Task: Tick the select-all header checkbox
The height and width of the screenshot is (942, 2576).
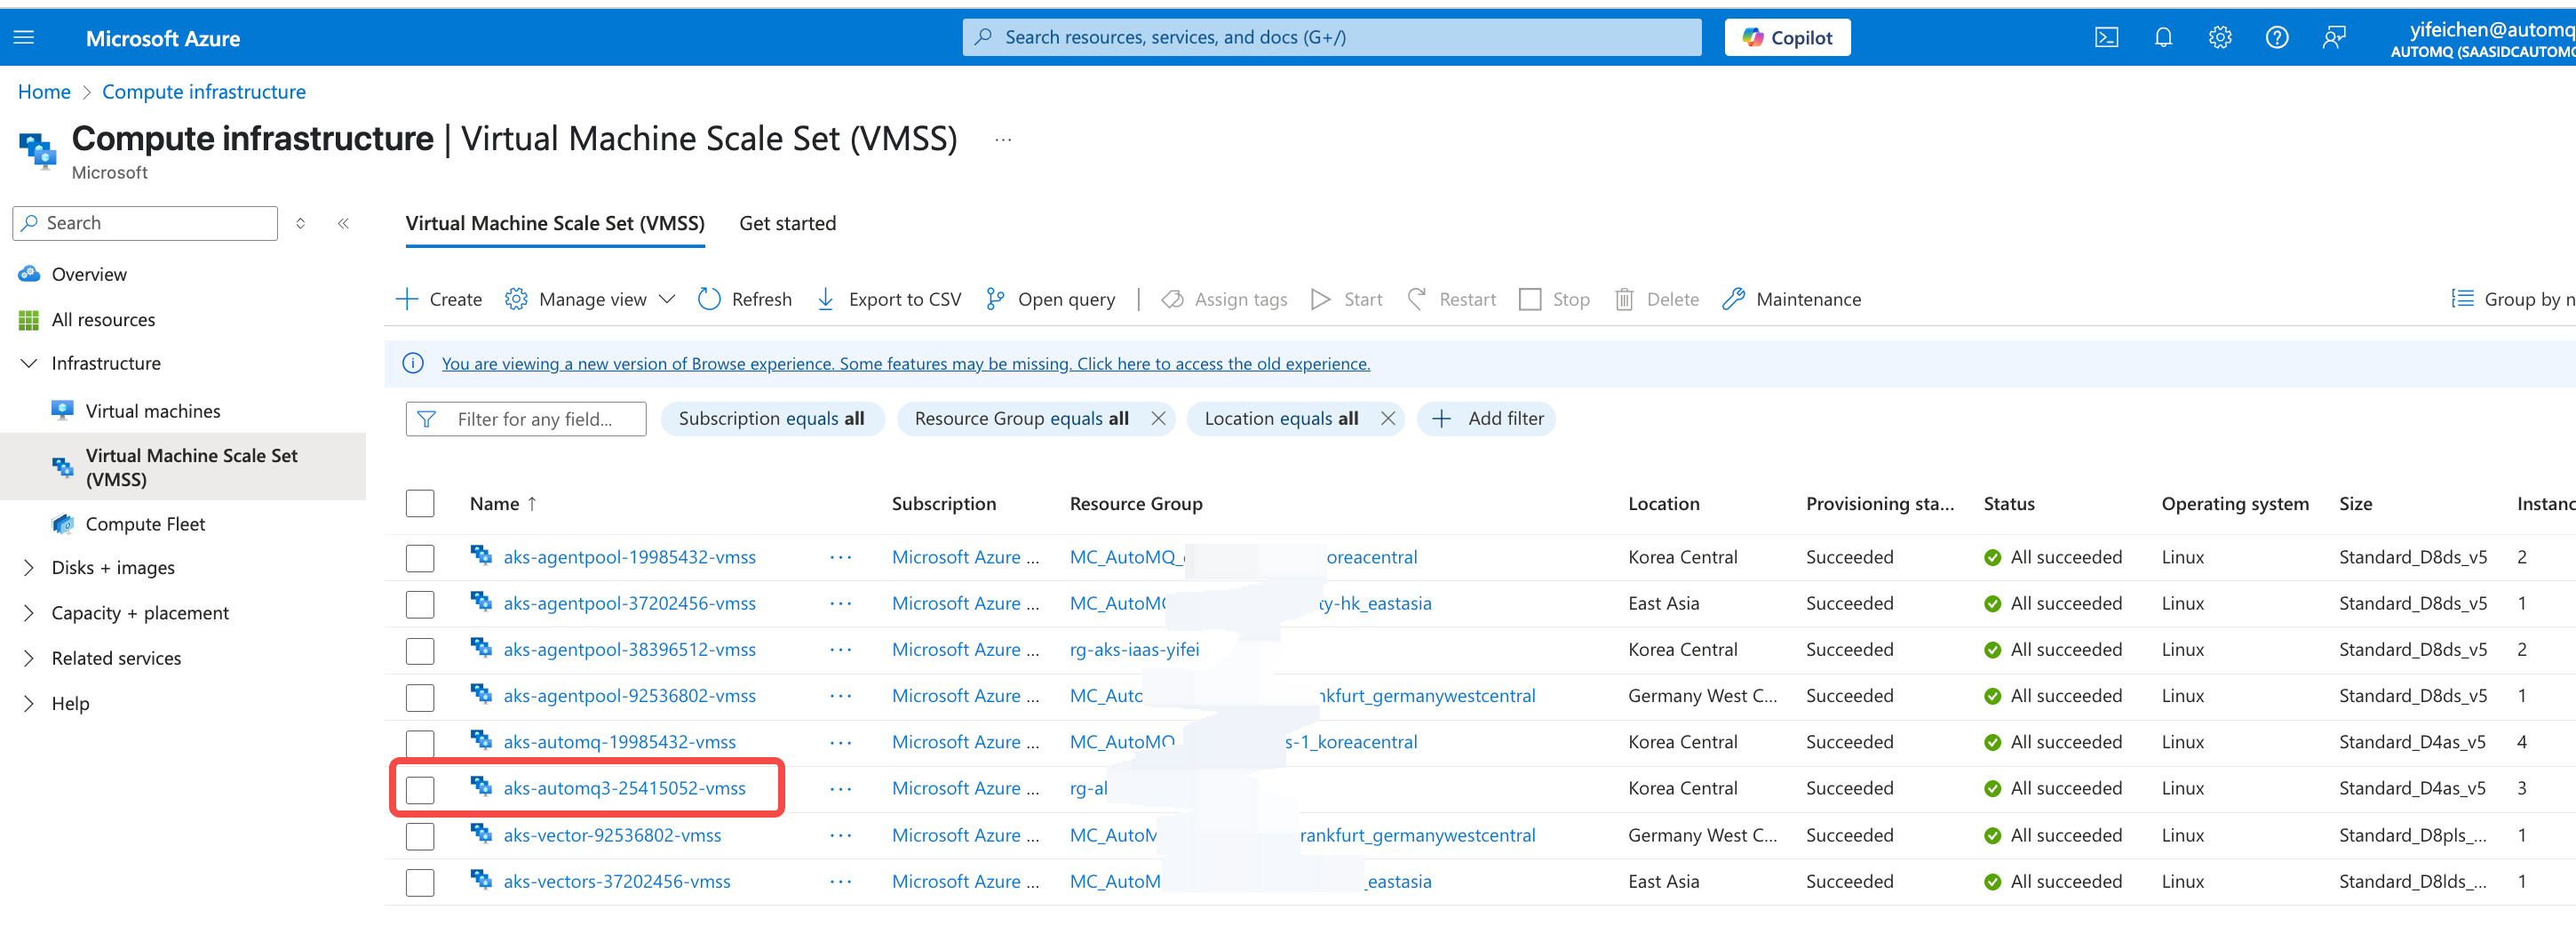Action: 420,504
